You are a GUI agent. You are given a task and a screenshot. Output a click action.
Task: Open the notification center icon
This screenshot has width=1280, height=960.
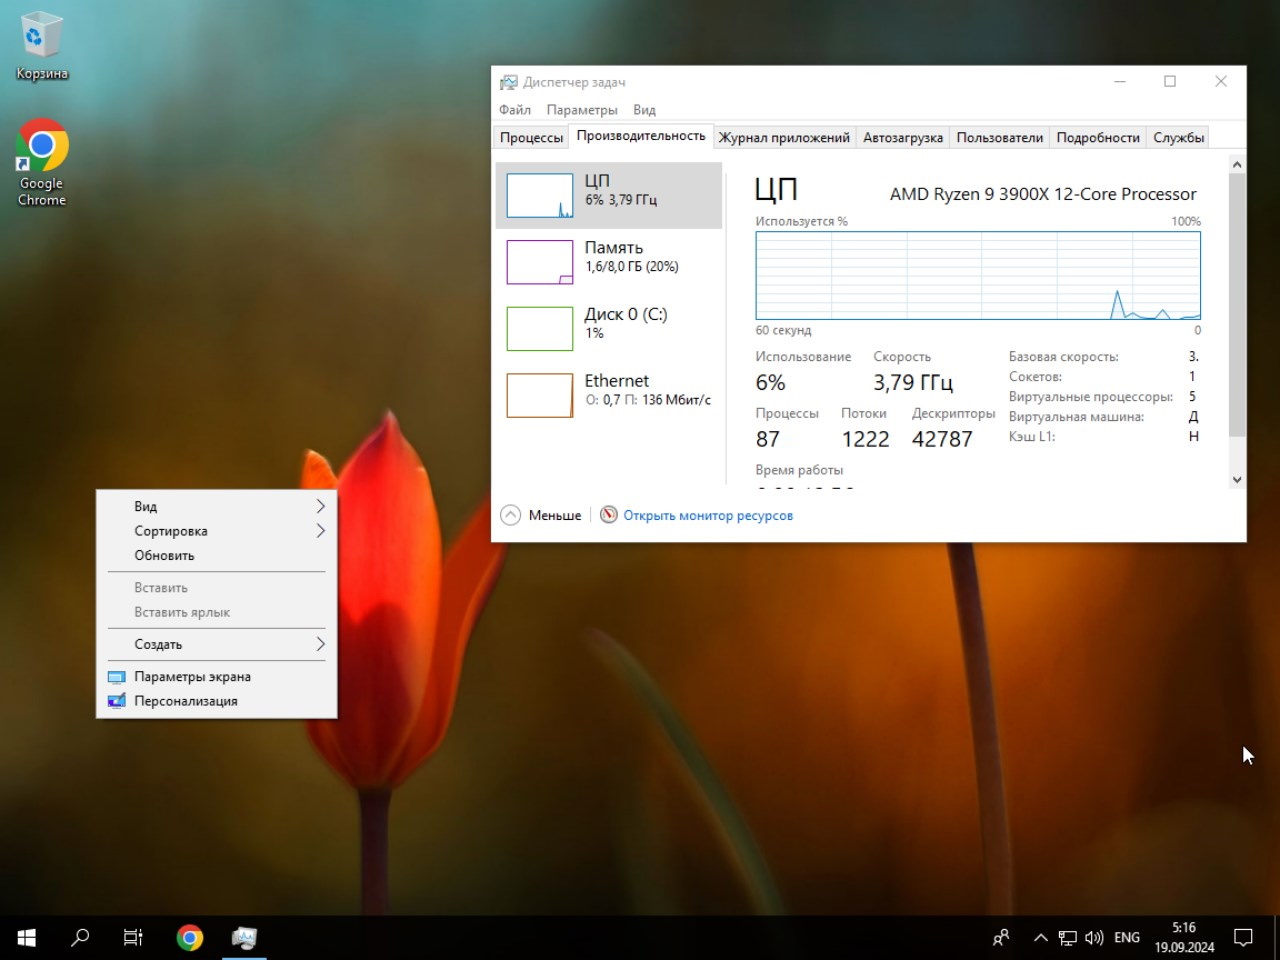click(1243, 937)
